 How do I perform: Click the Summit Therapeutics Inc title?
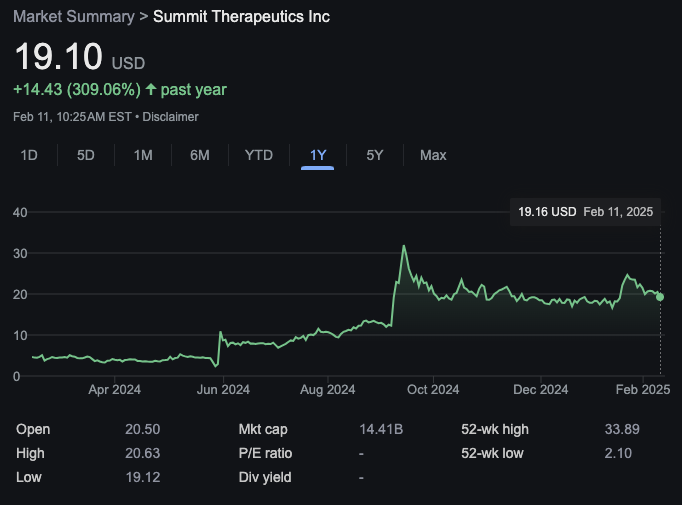(x=241, y=17)
